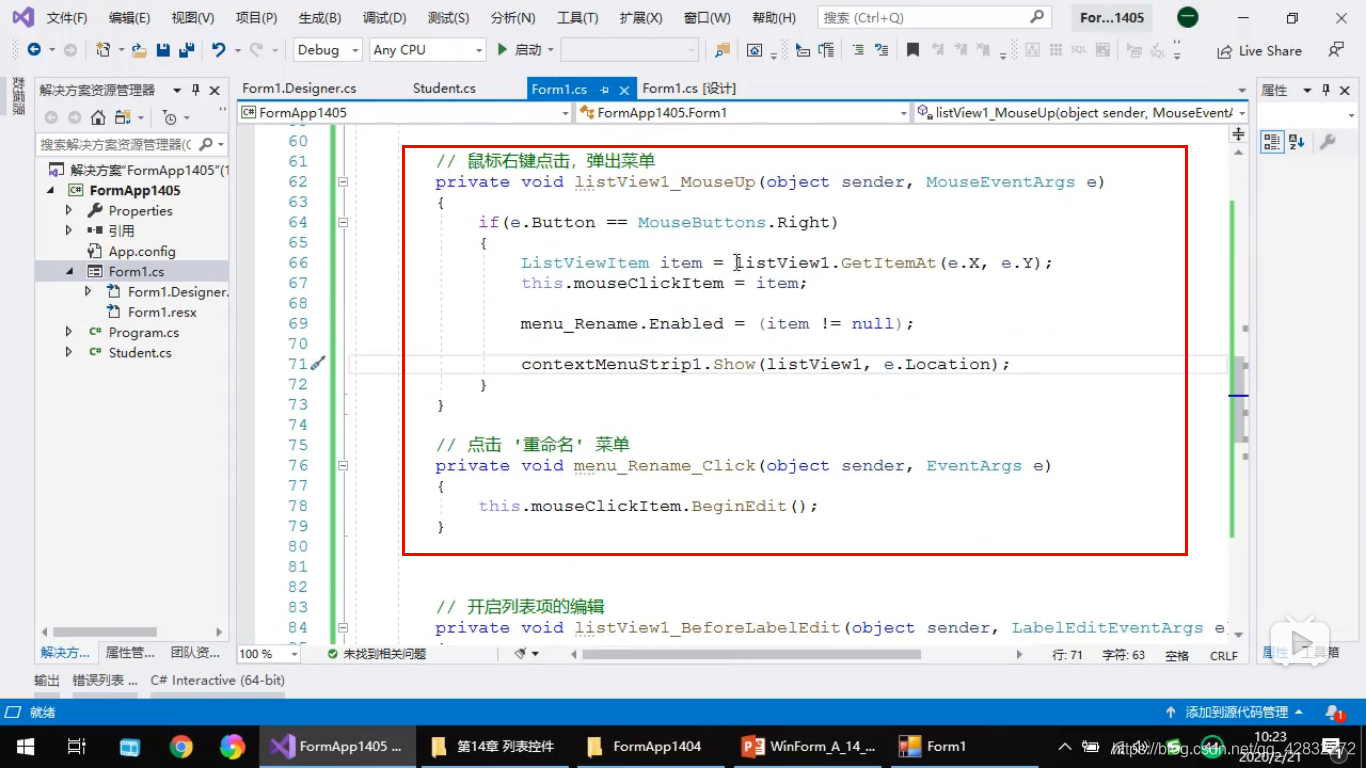The image size is (1366, 768).
Task: Click 添加到源代码管理 in status bar
Action: coord(1235,713)
